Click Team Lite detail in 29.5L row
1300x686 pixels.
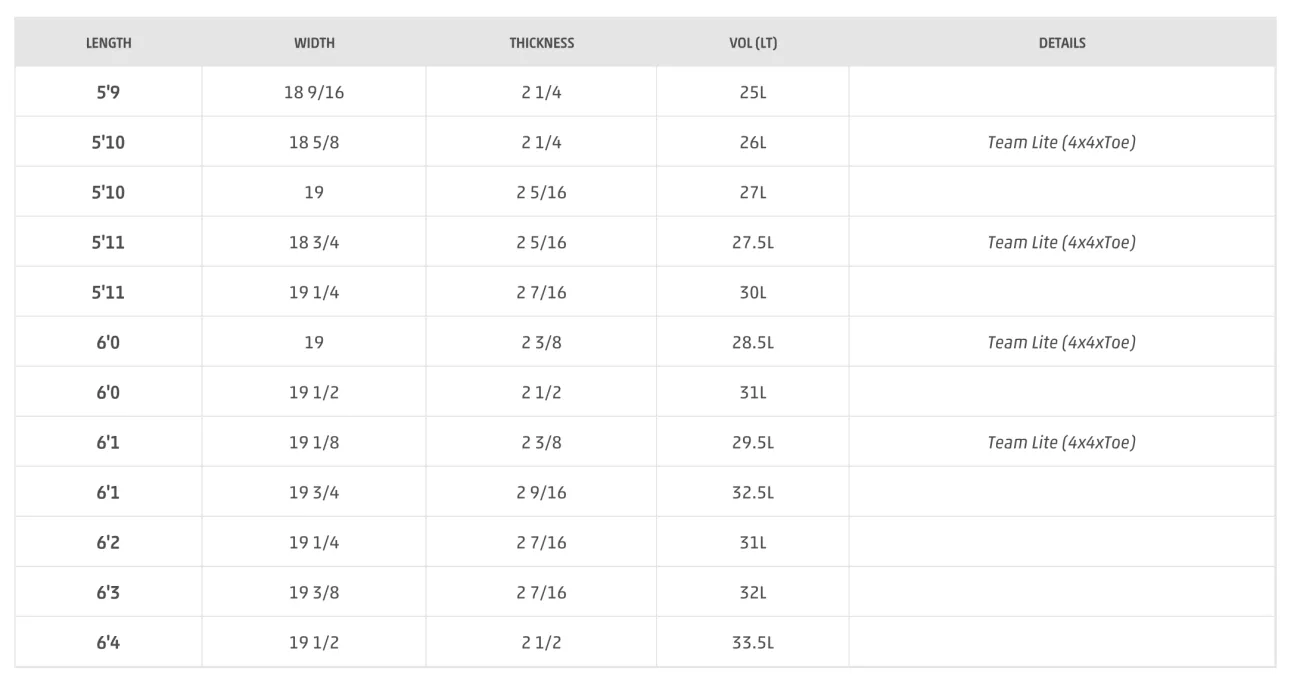click(x=1062, y=442)
